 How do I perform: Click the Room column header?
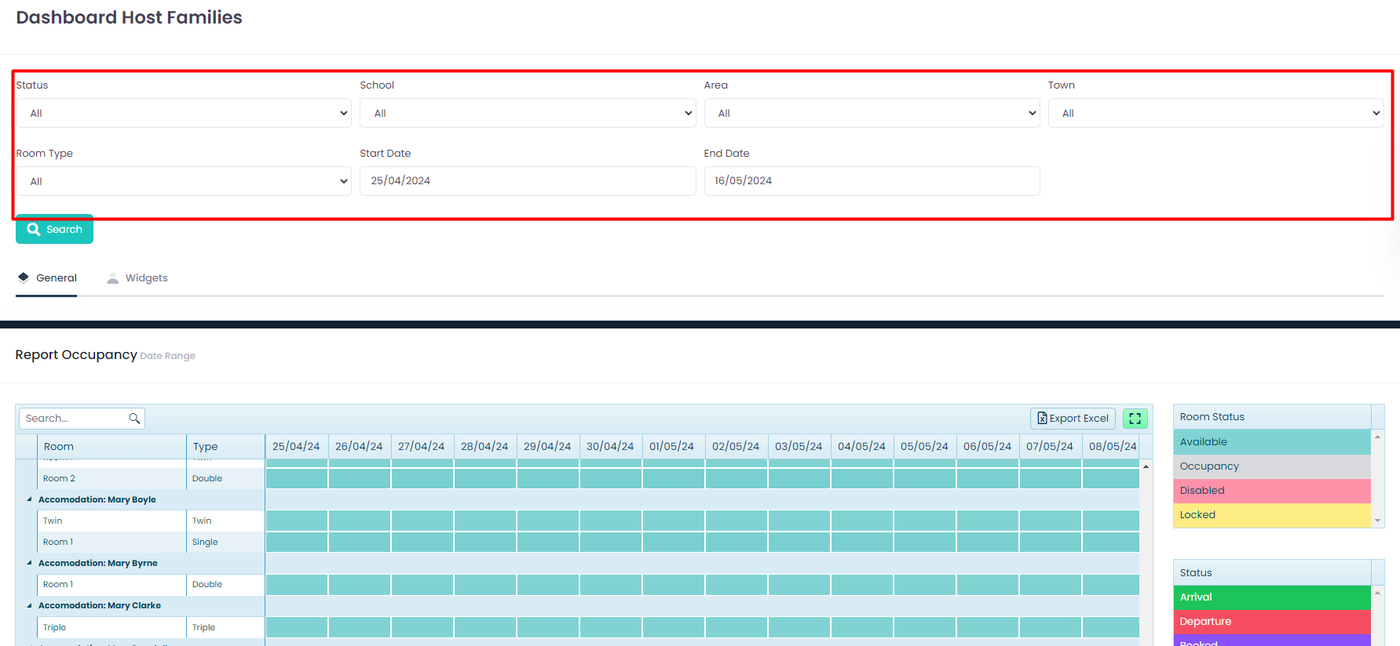(x=111, y=447)
